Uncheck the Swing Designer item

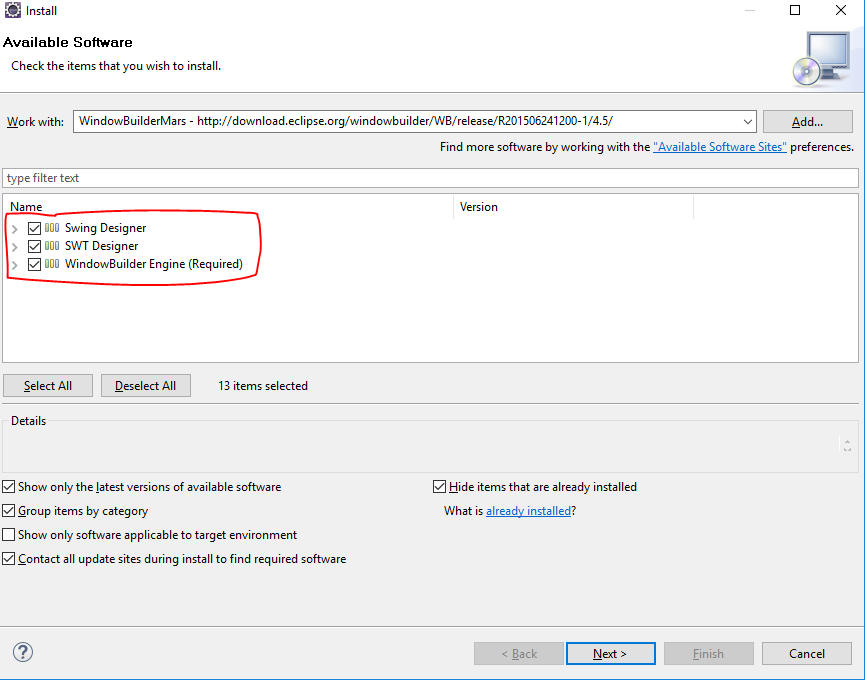(35, 227)
